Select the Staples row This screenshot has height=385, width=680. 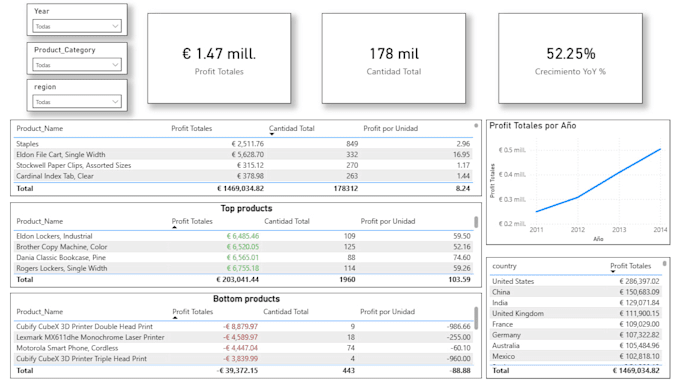point(243,144)
